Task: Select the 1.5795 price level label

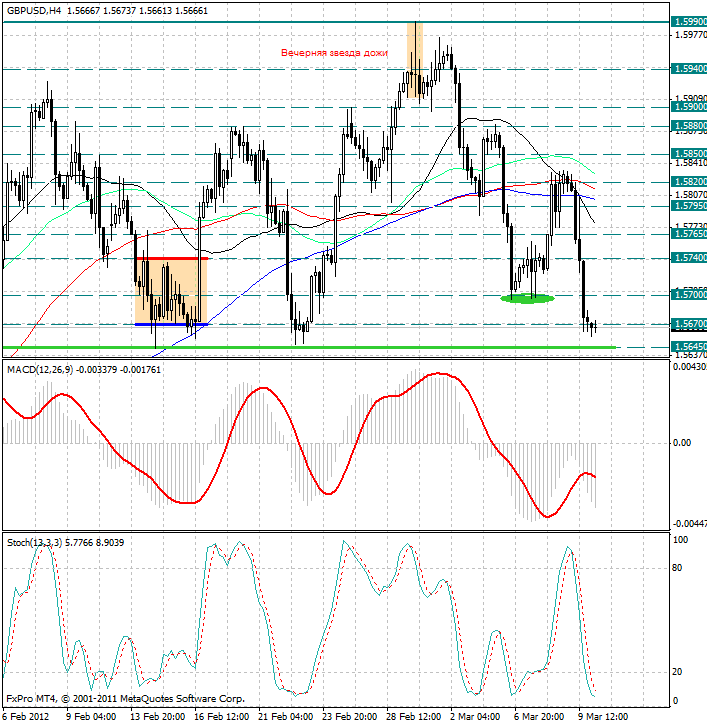Action: pyautogui.click(x=689, y=205)
